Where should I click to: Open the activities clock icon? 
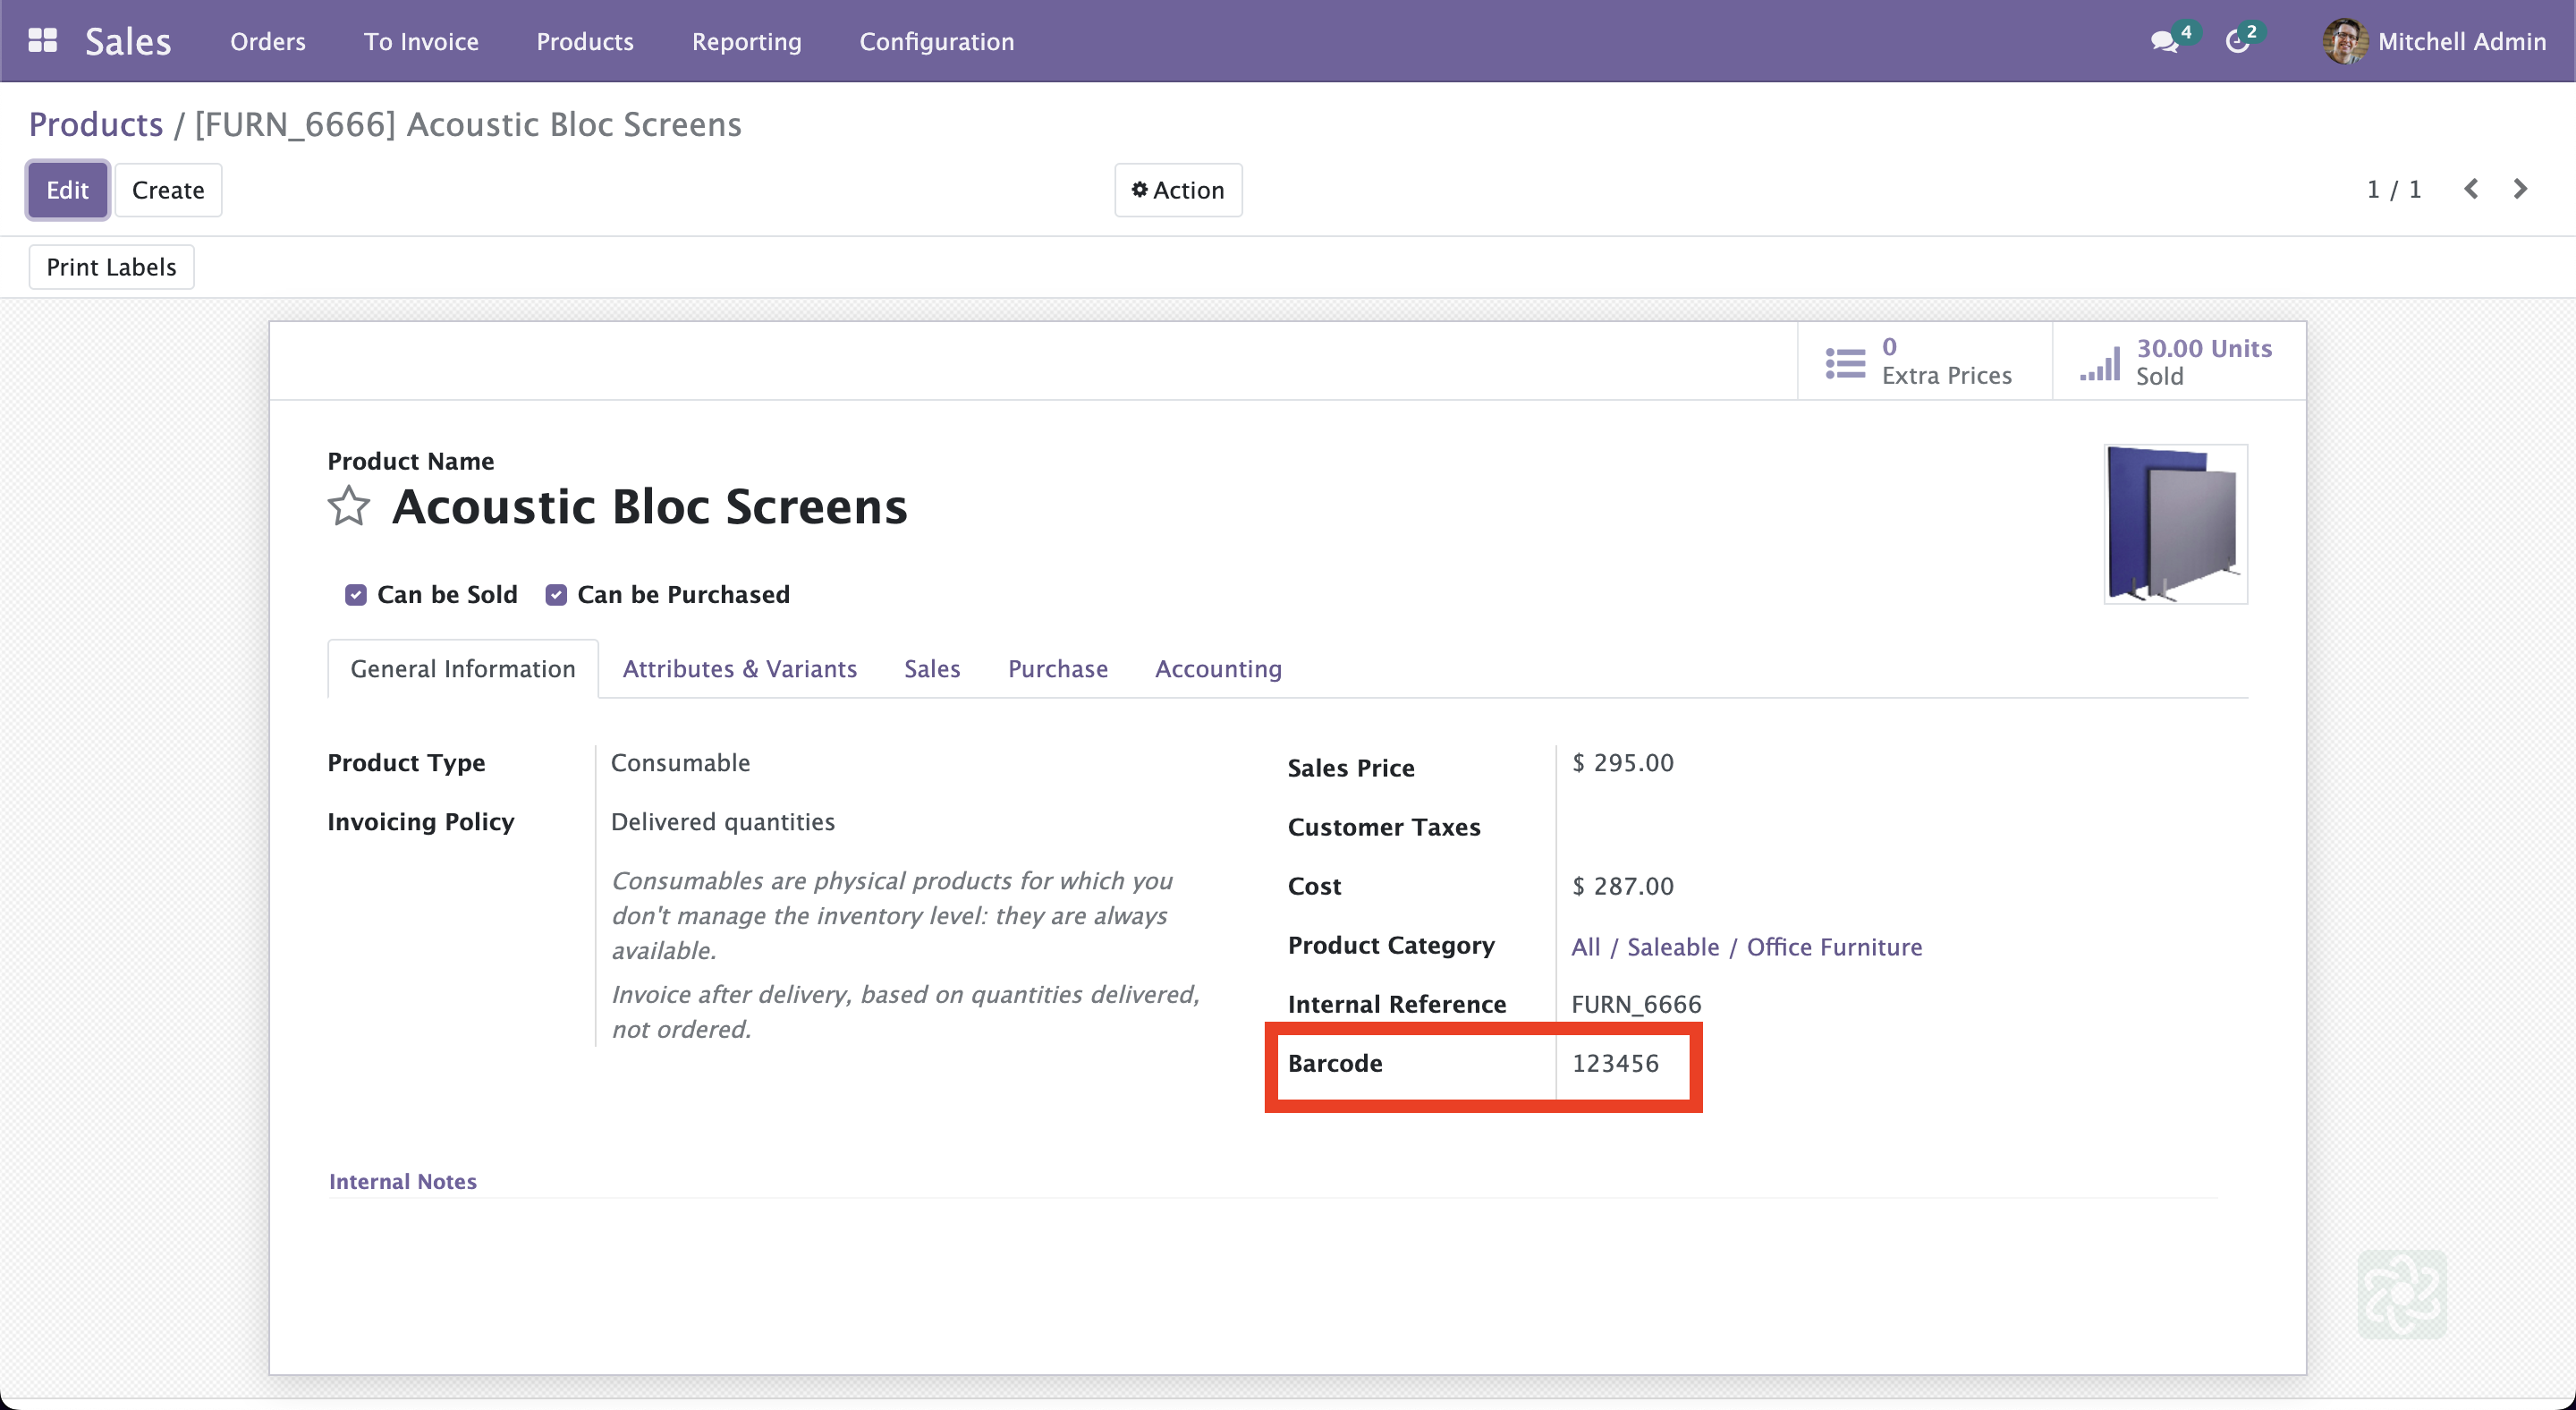coord(2237,42)
